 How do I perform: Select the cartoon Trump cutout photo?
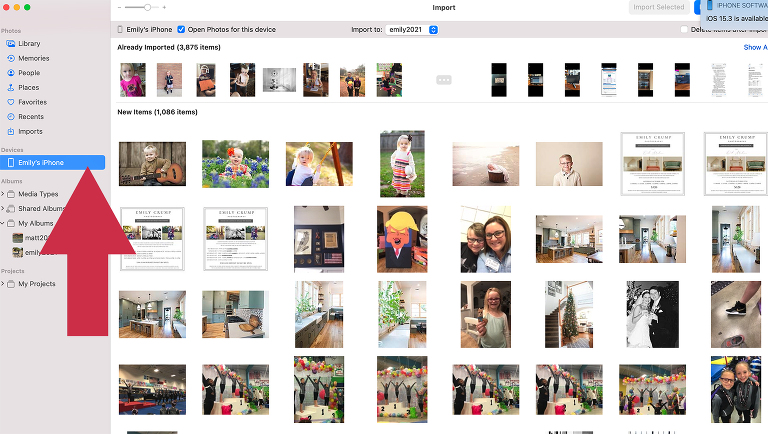point(403,240)
